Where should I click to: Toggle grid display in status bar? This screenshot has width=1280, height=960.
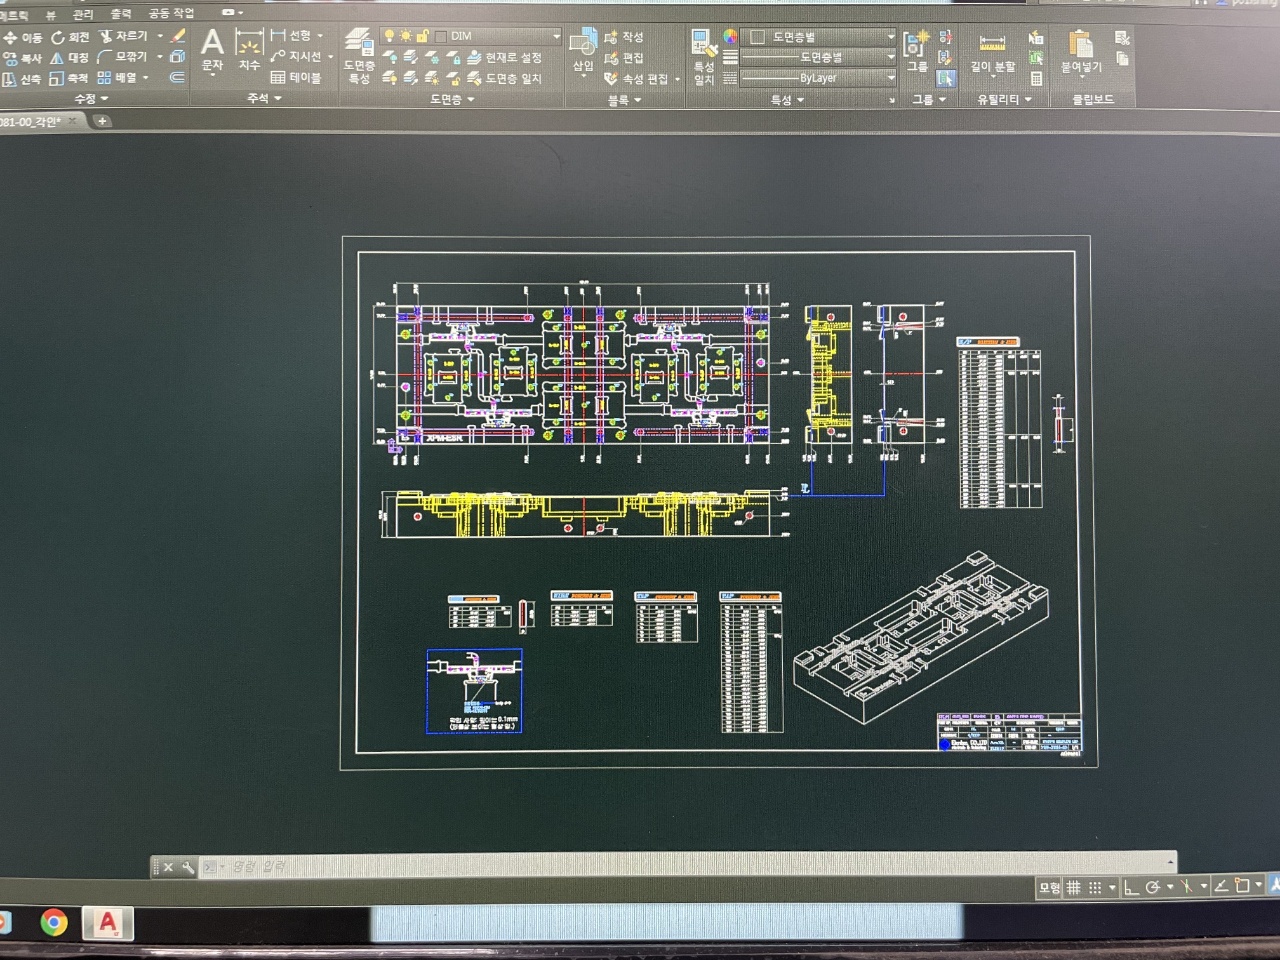(1074, 887)
